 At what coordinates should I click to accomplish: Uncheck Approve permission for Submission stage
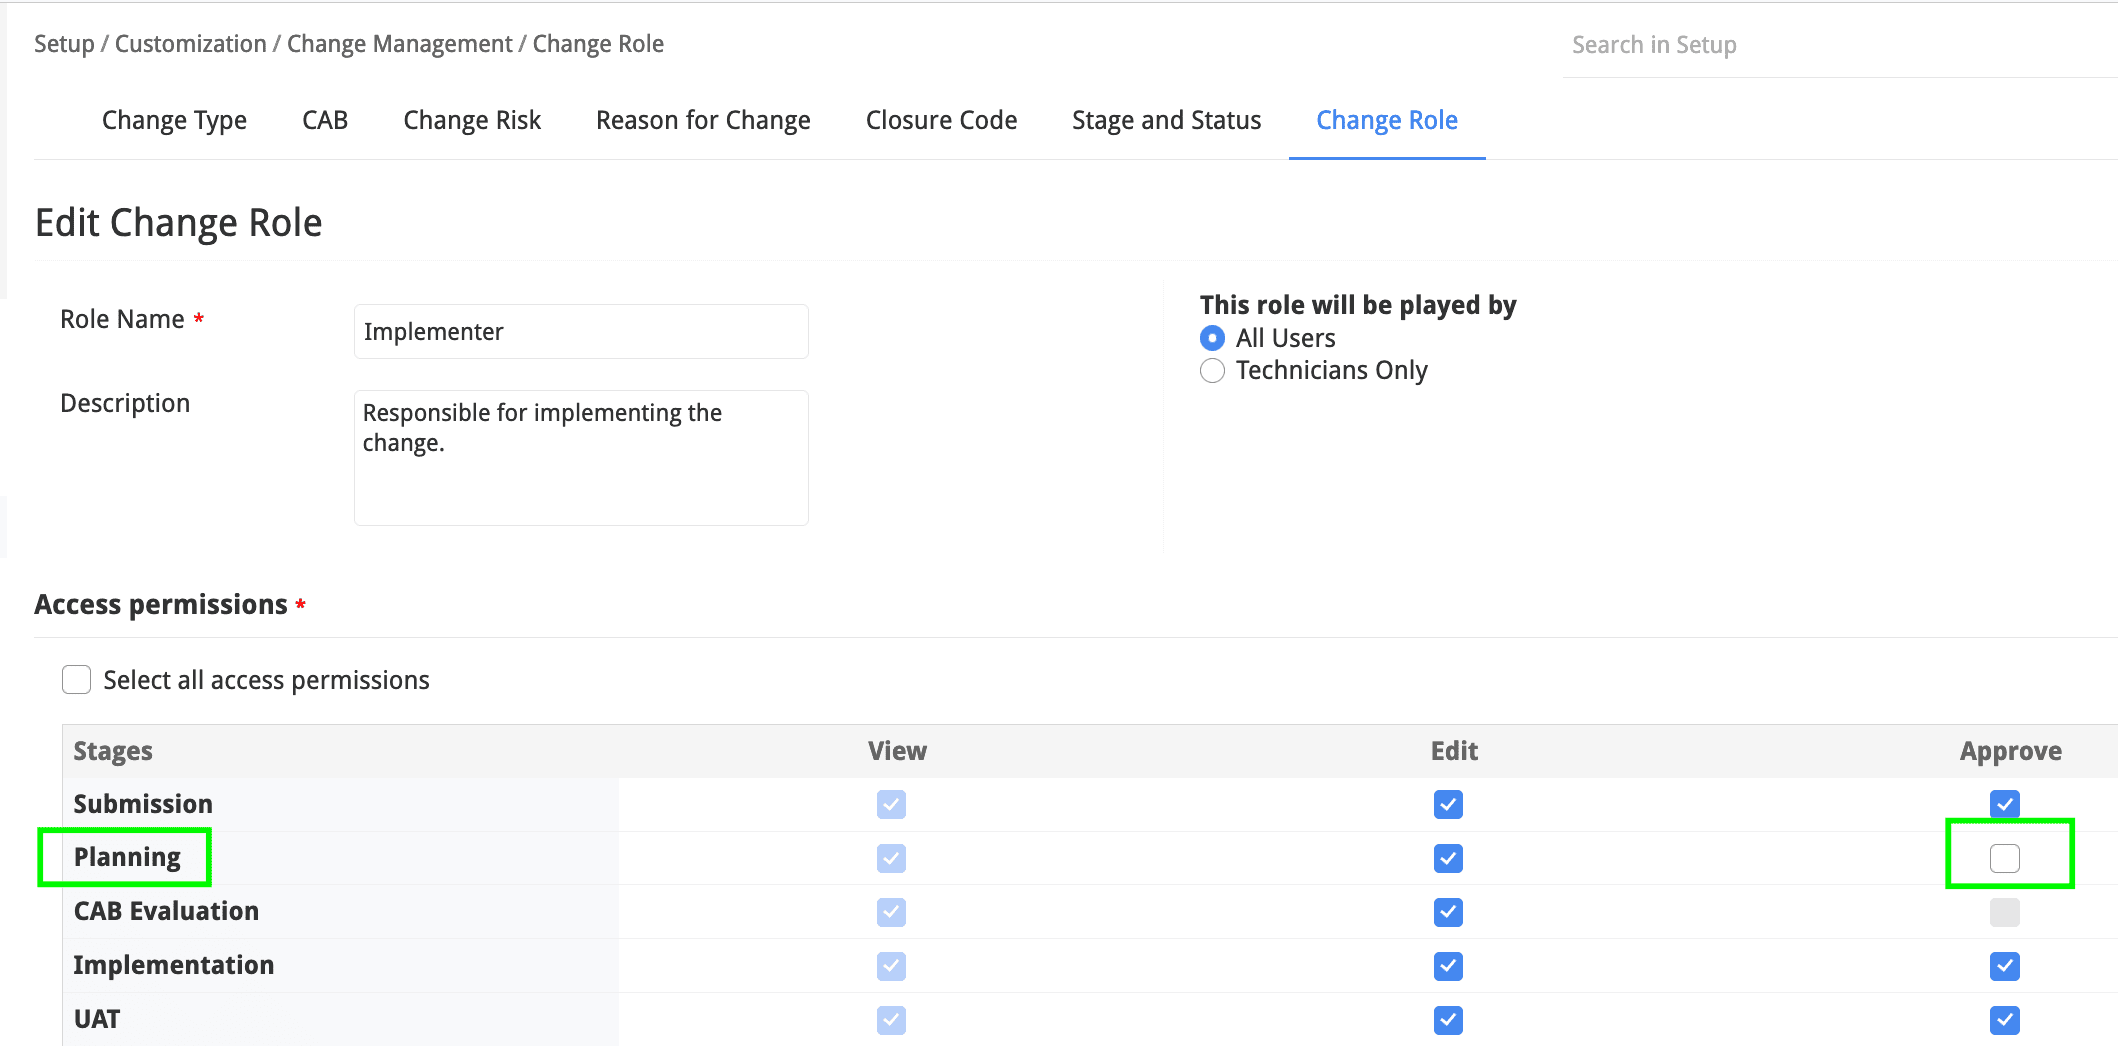[x=2004, y=804]
